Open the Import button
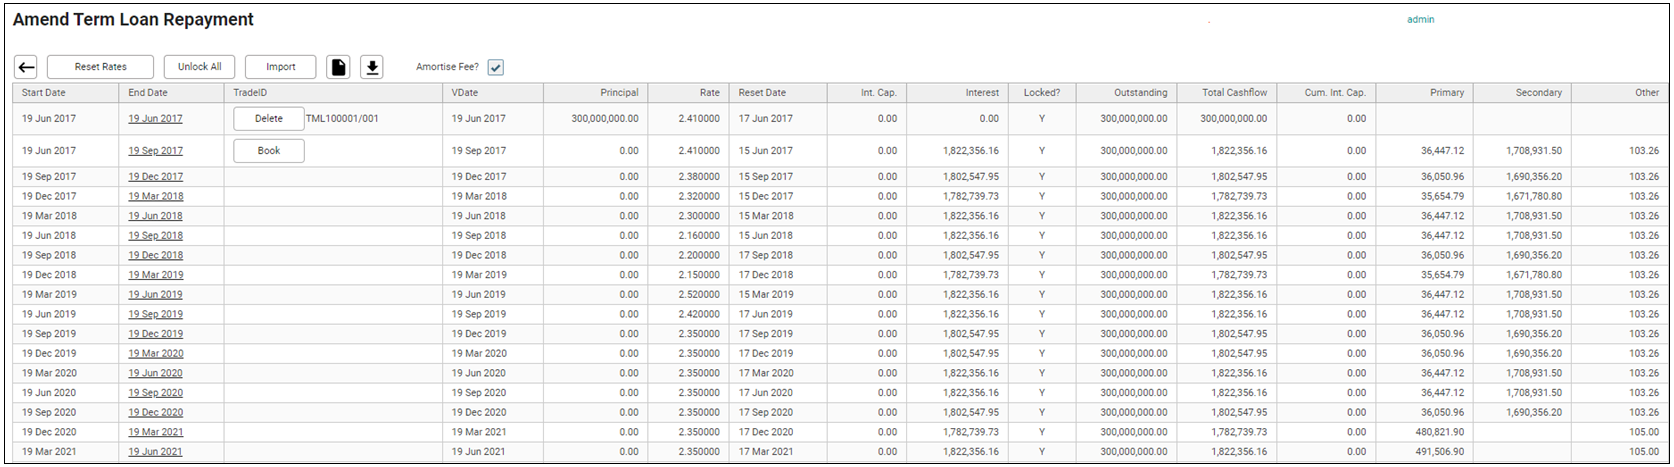The image size is (1674, 467). coord(280,67)
